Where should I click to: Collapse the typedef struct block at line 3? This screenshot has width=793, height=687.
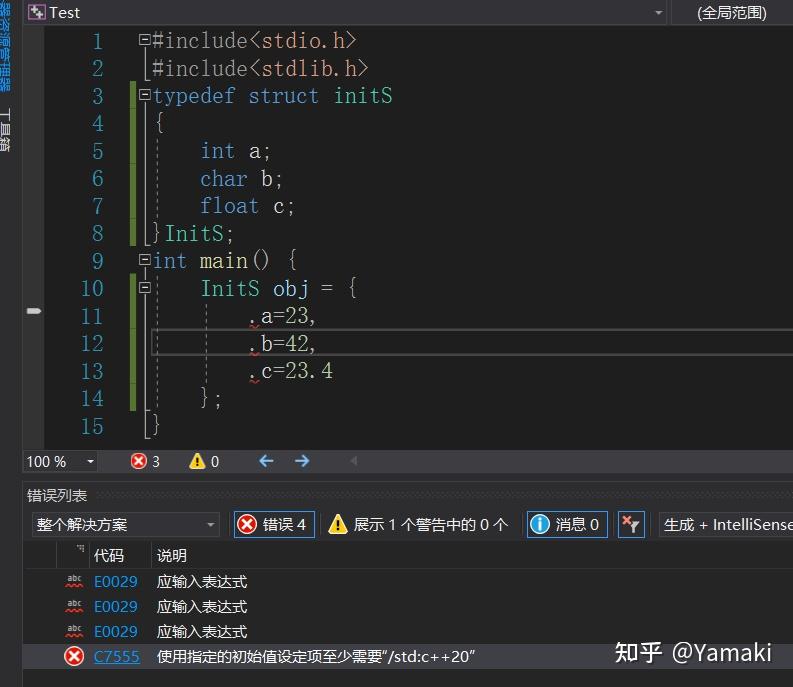click(145, 94)
